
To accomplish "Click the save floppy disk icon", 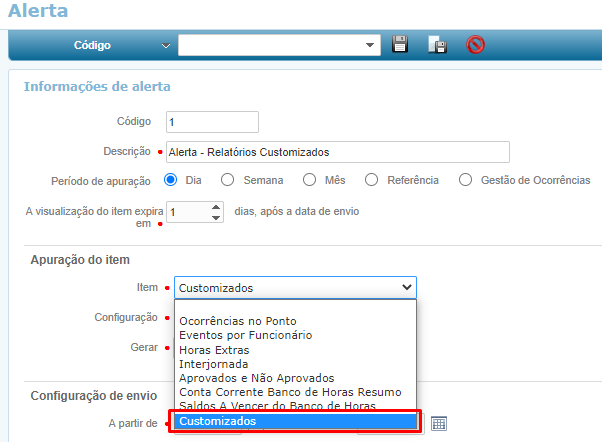I will click(x=400, y=45).
